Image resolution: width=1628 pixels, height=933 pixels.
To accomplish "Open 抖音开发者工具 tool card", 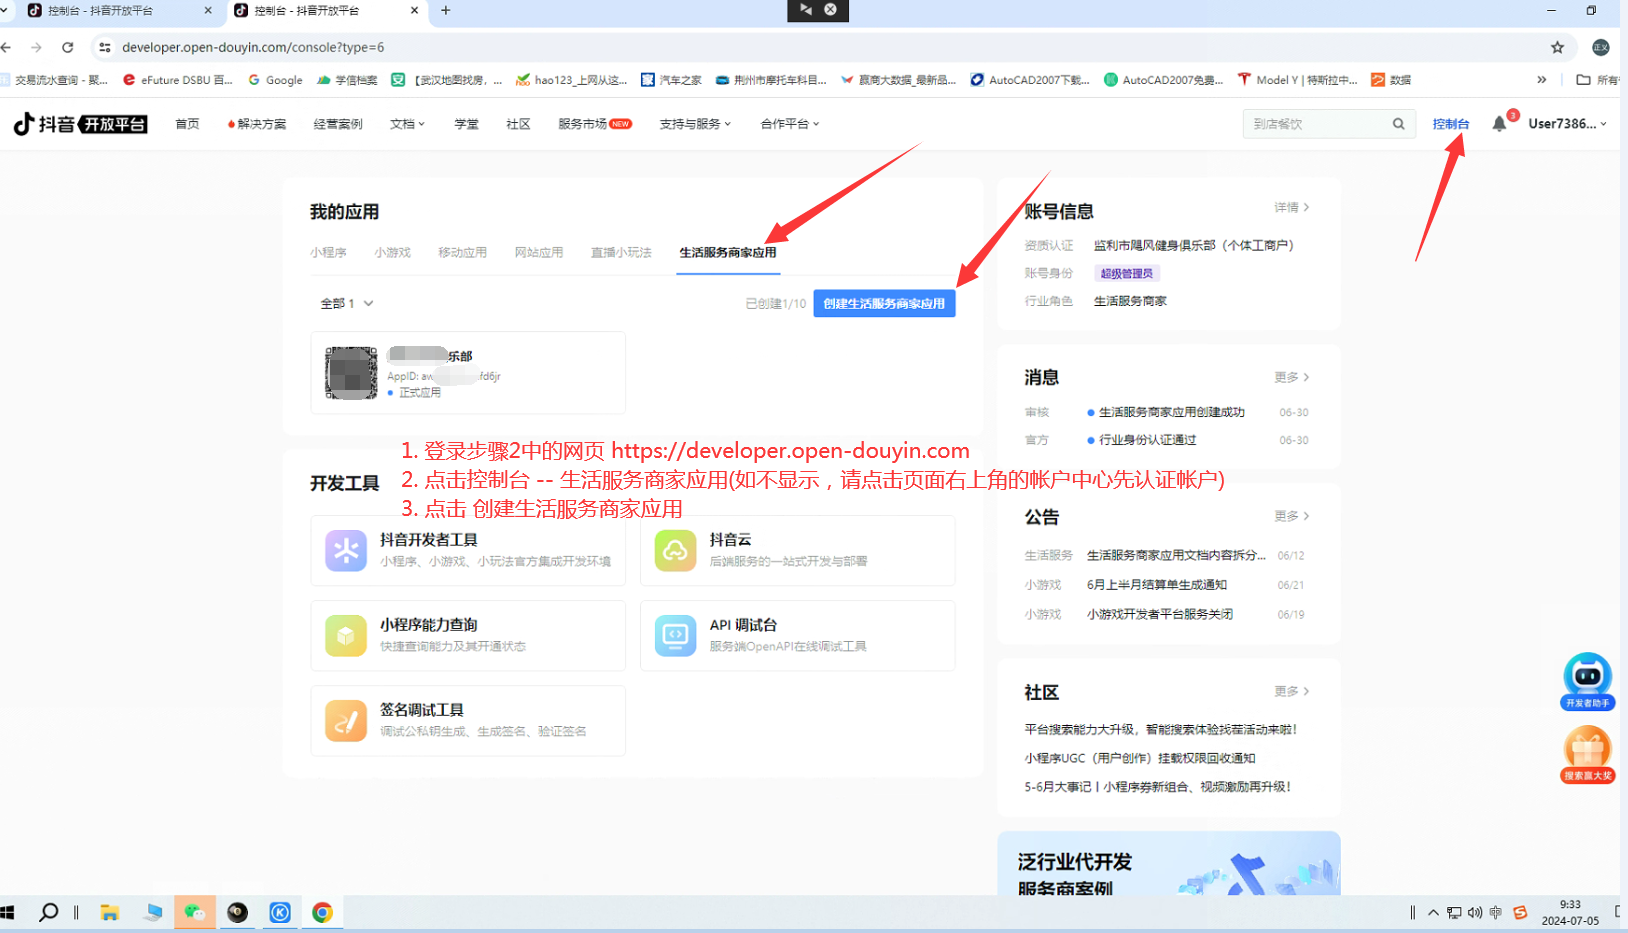I will (x=468, y=550).
